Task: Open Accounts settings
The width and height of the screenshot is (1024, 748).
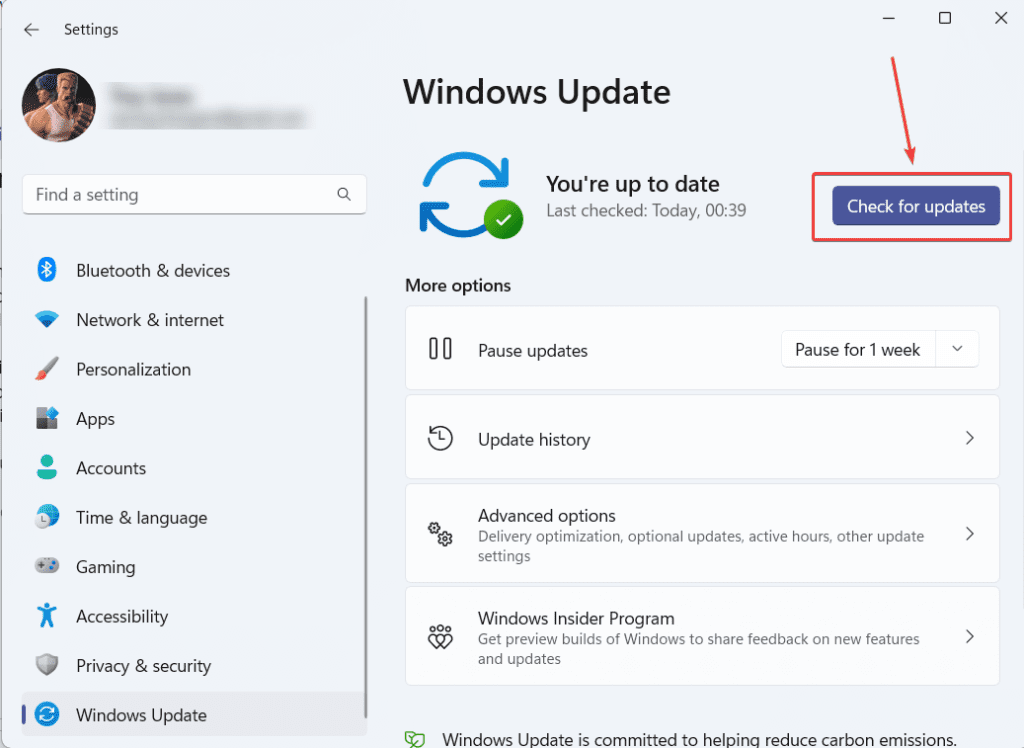Action: 111,468
